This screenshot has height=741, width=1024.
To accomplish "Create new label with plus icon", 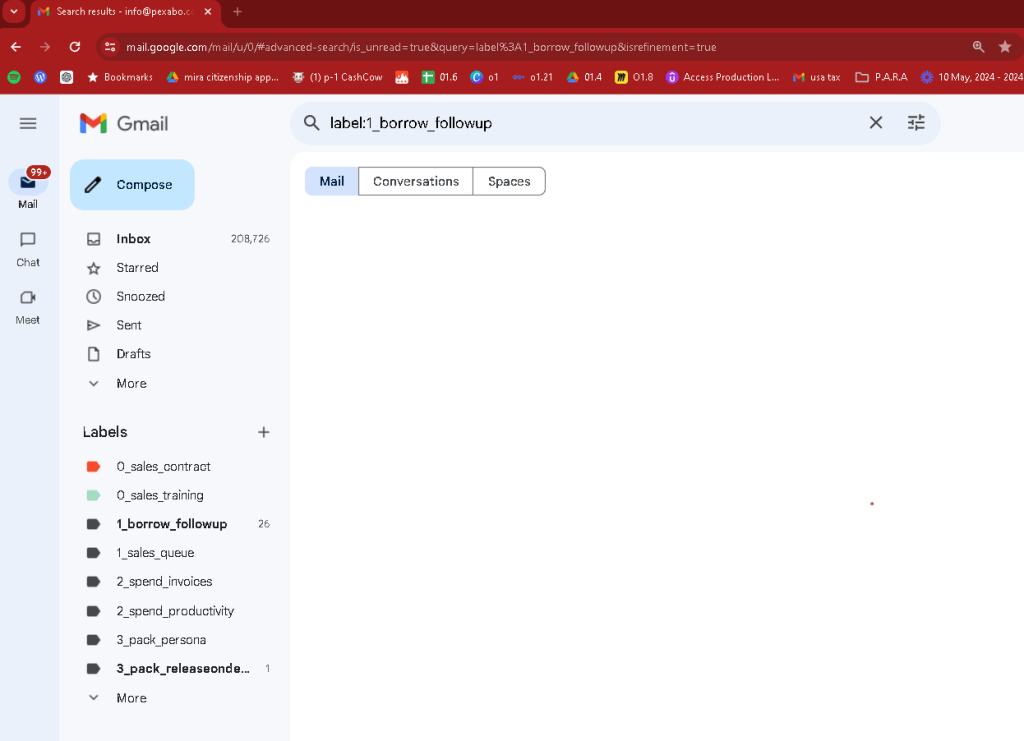I will [264, 432].
